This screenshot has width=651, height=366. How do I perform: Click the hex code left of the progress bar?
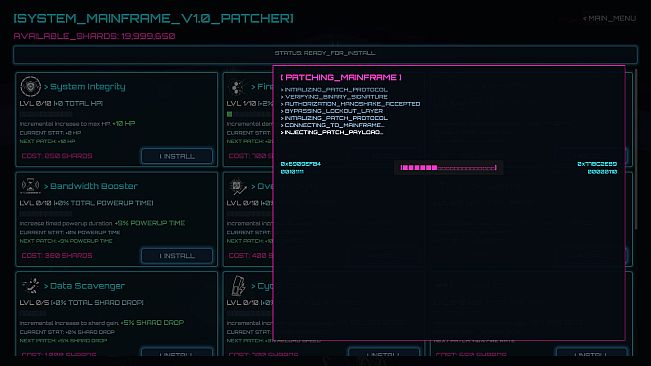tap(301, 164)
